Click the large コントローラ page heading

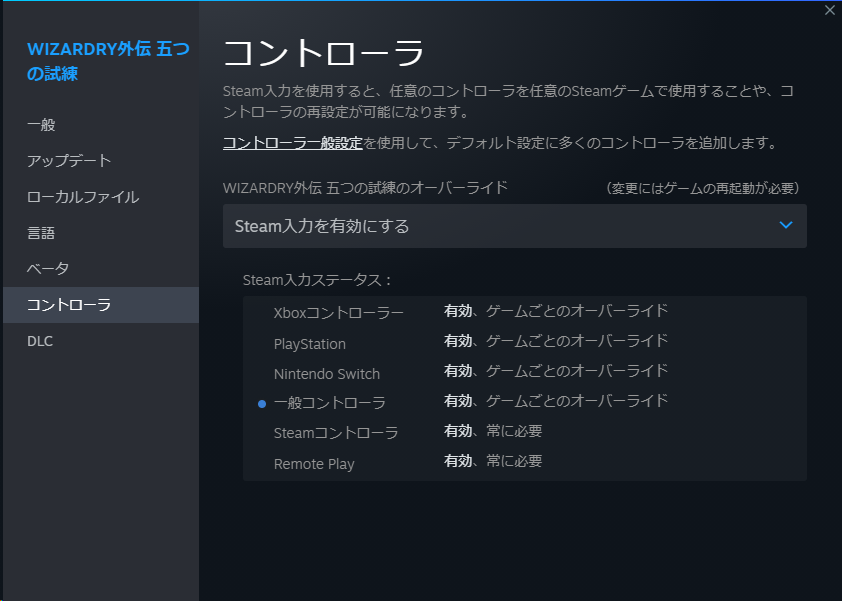click(324, 53)
